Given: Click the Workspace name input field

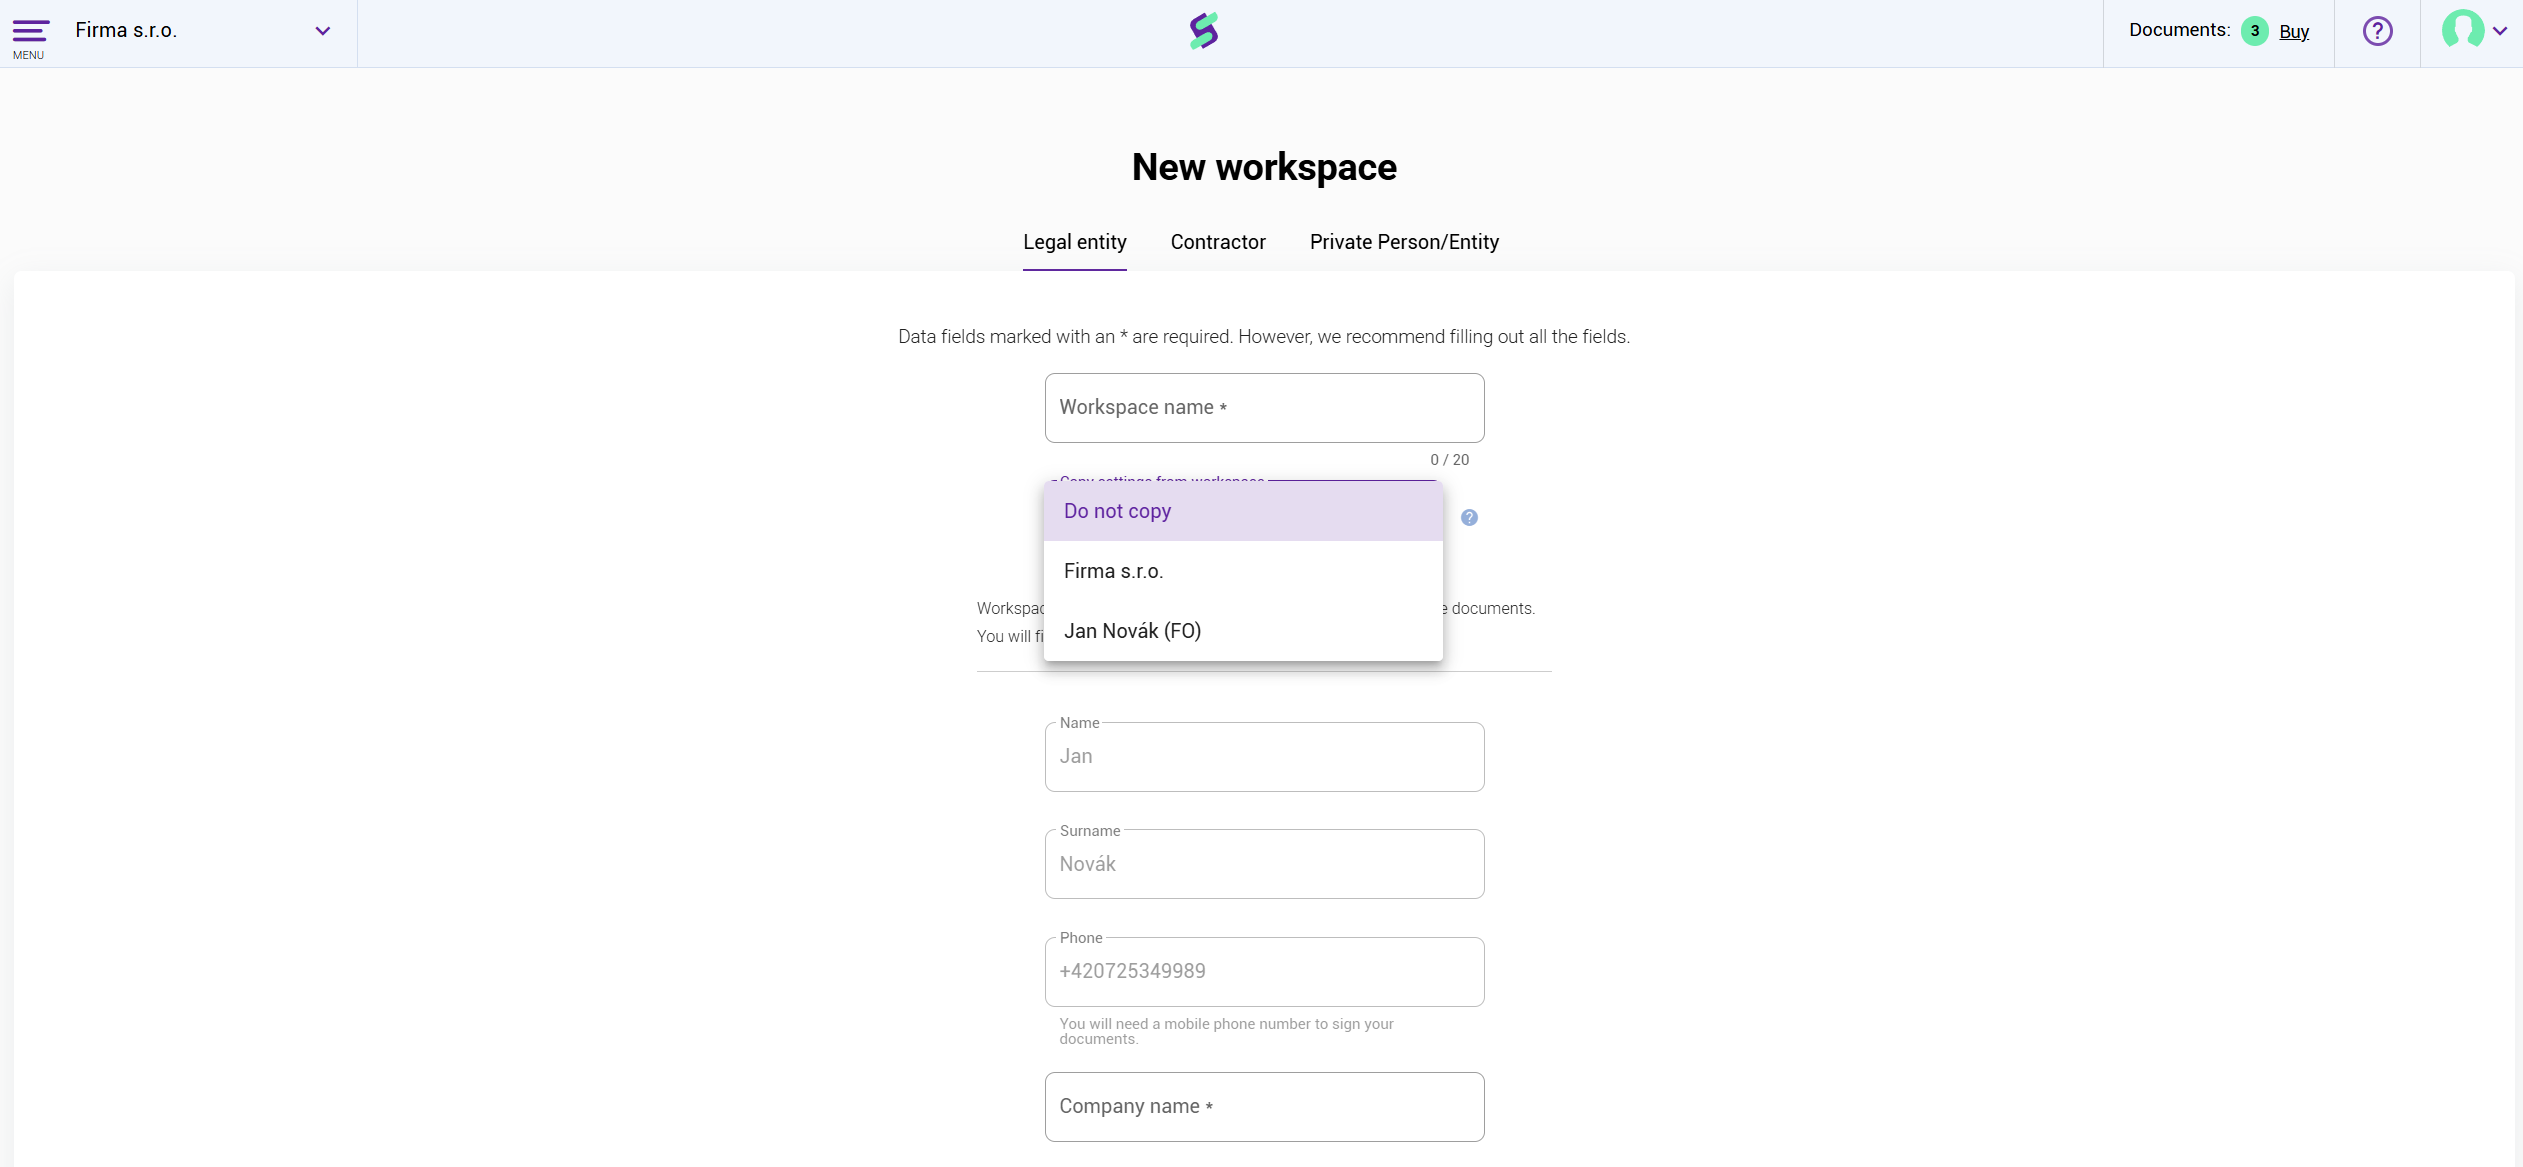Looking at the screenshot, I should pyautogui.click(x=1264, y=408).
